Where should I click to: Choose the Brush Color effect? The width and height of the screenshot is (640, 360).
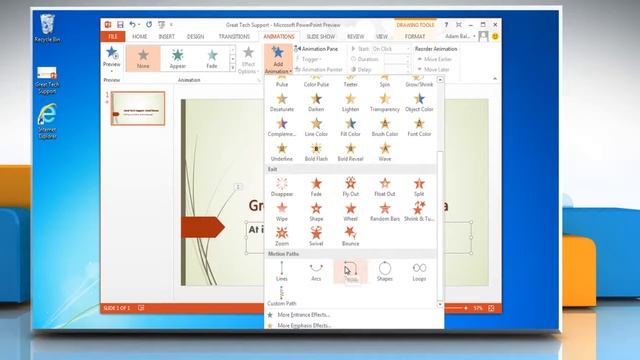click(x=384, y=127)
